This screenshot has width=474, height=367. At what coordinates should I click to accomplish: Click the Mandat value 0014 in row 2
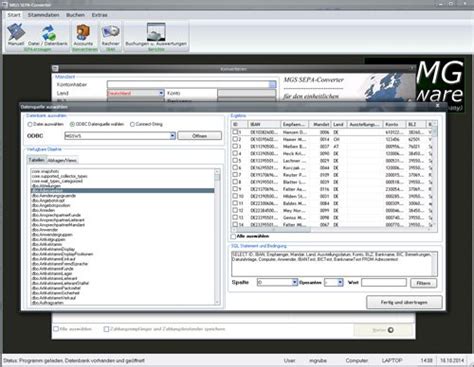pos(325,139)
